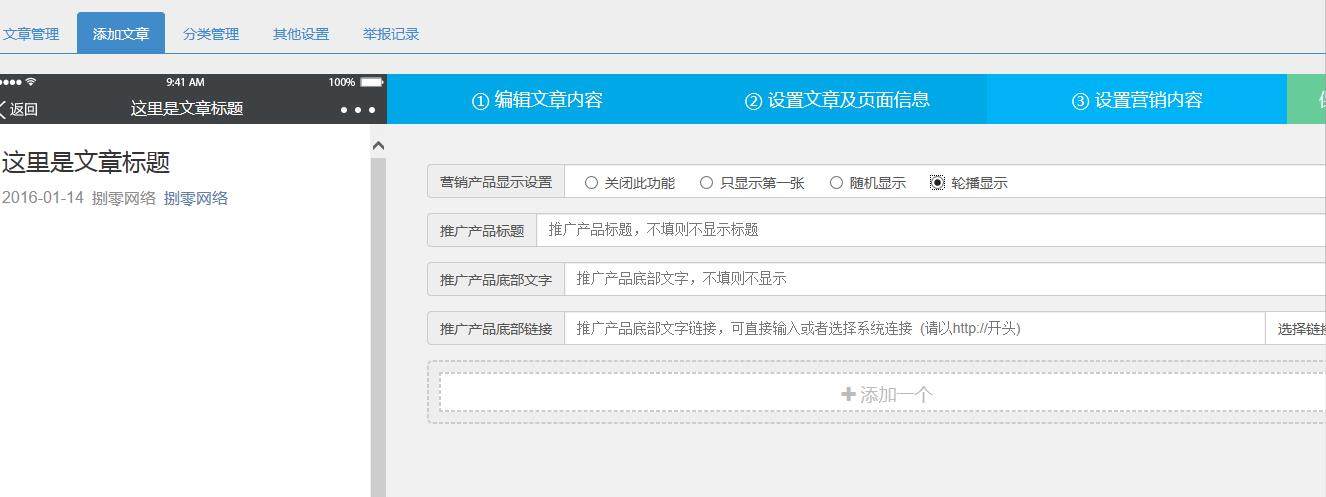The image size is (1326, 497).
Task: Click the gray 捌零网络 author text
Action: click(124, 198)
